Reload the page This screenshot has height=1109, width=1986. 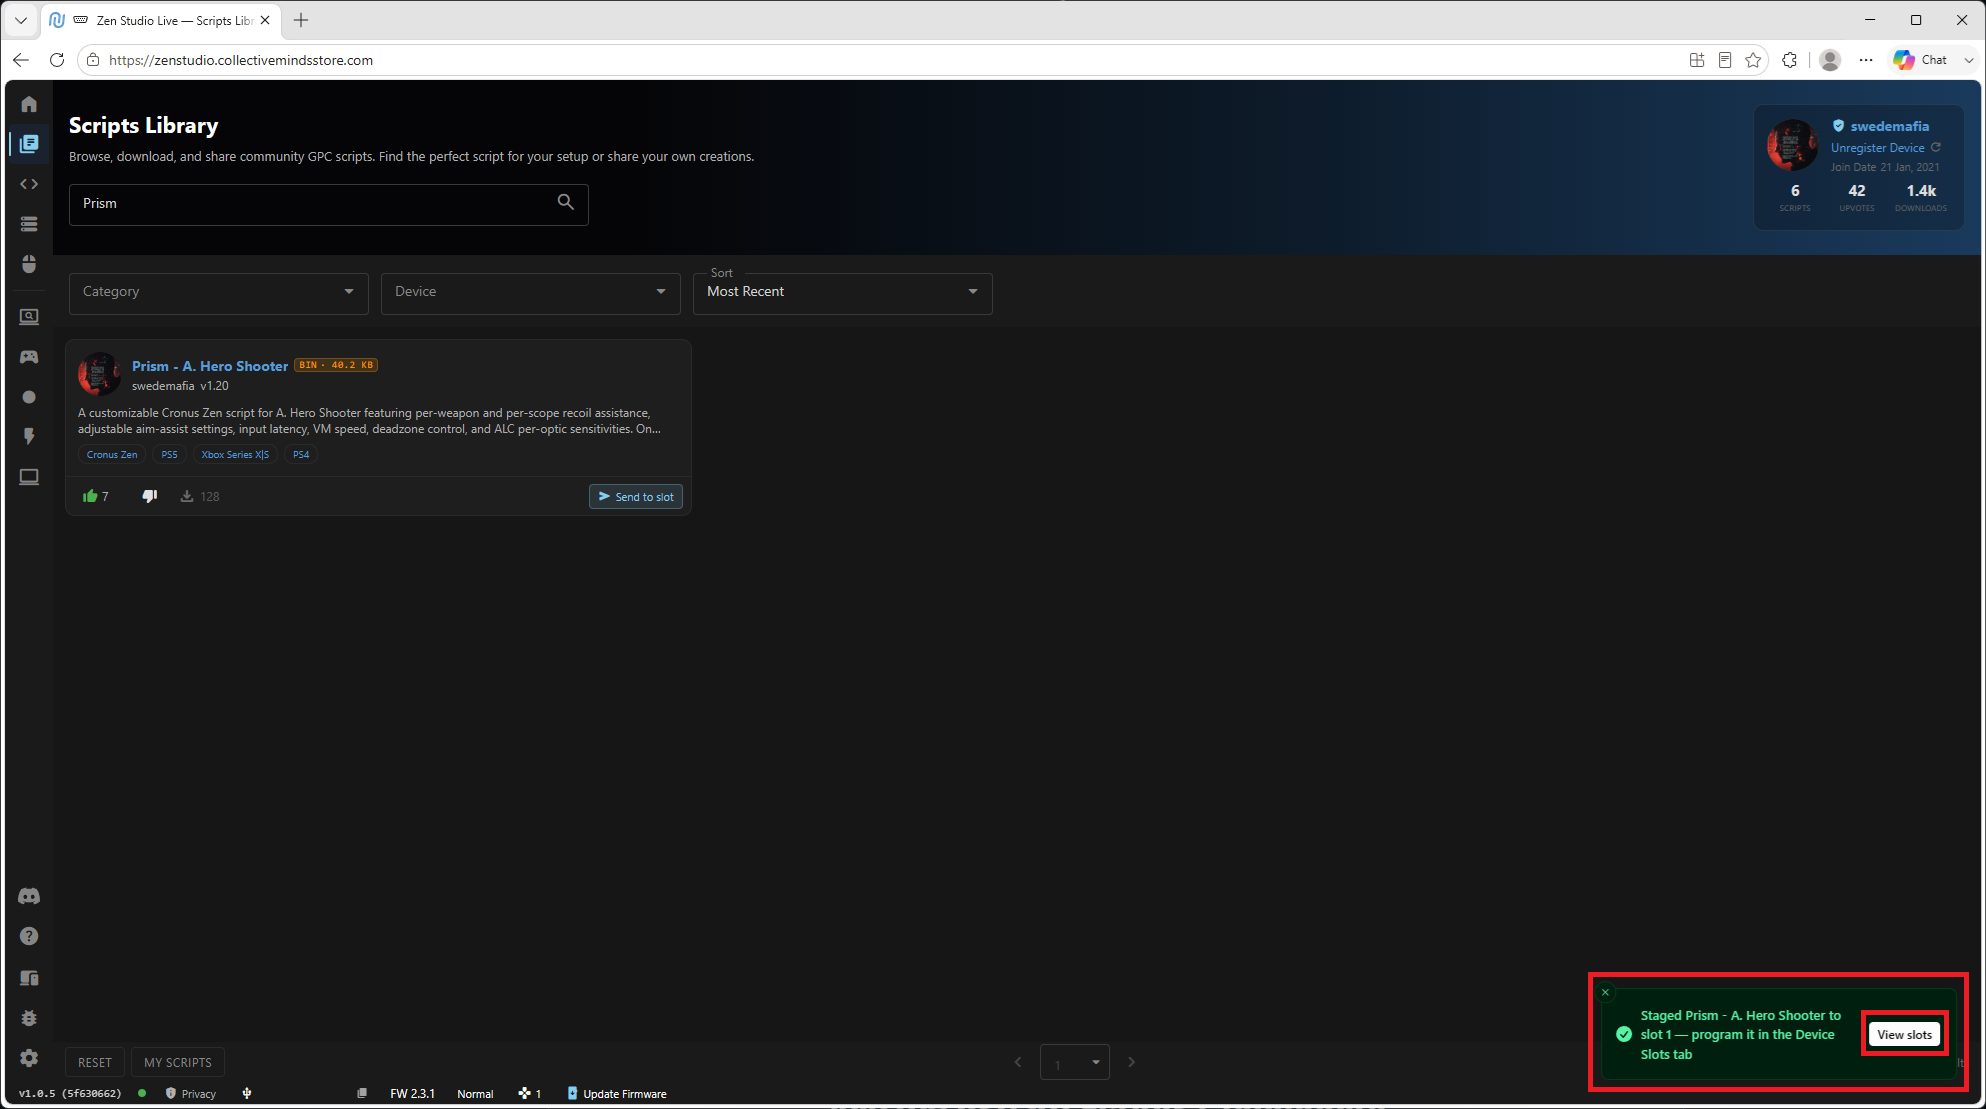click(57, 60)
